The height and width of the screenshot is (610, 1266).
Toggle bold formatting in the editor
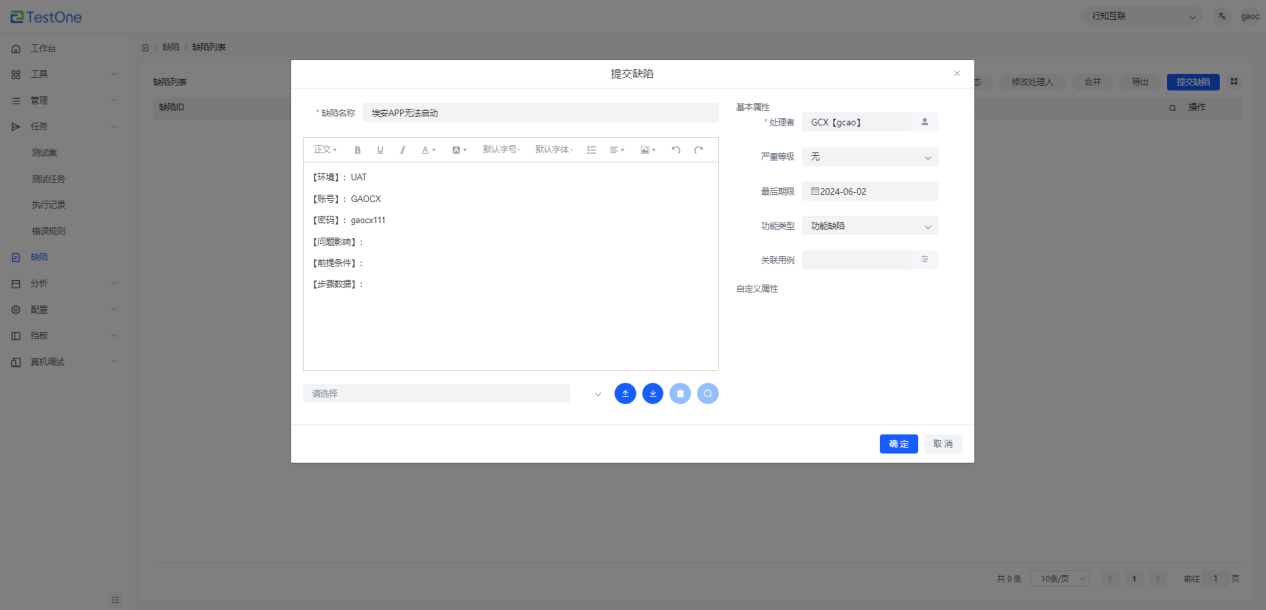click(x=357, y=150)
